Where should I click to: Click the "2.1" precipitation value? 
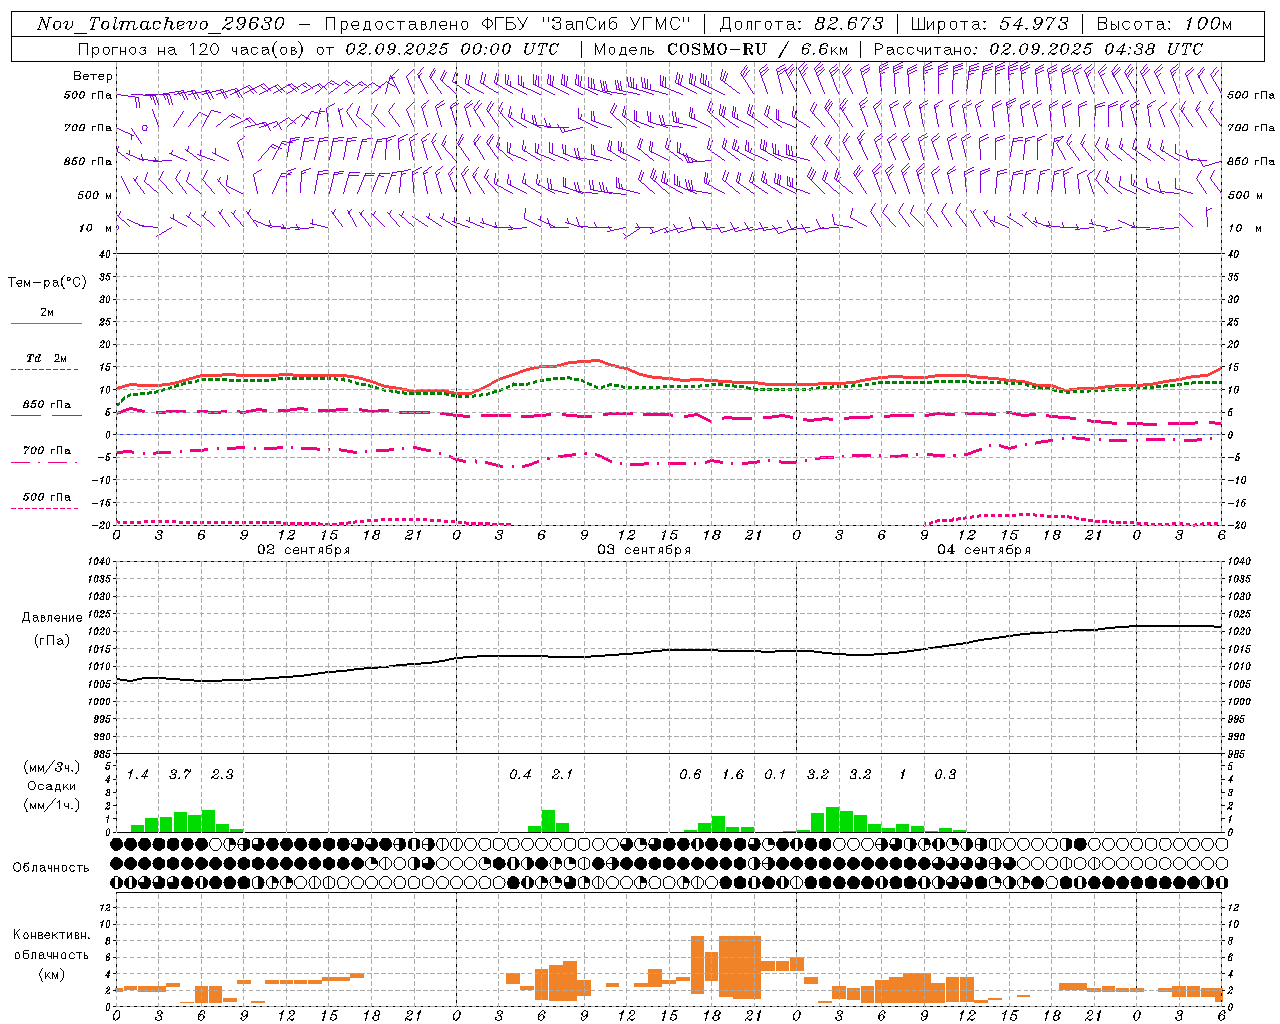click(x=562, y=775)
